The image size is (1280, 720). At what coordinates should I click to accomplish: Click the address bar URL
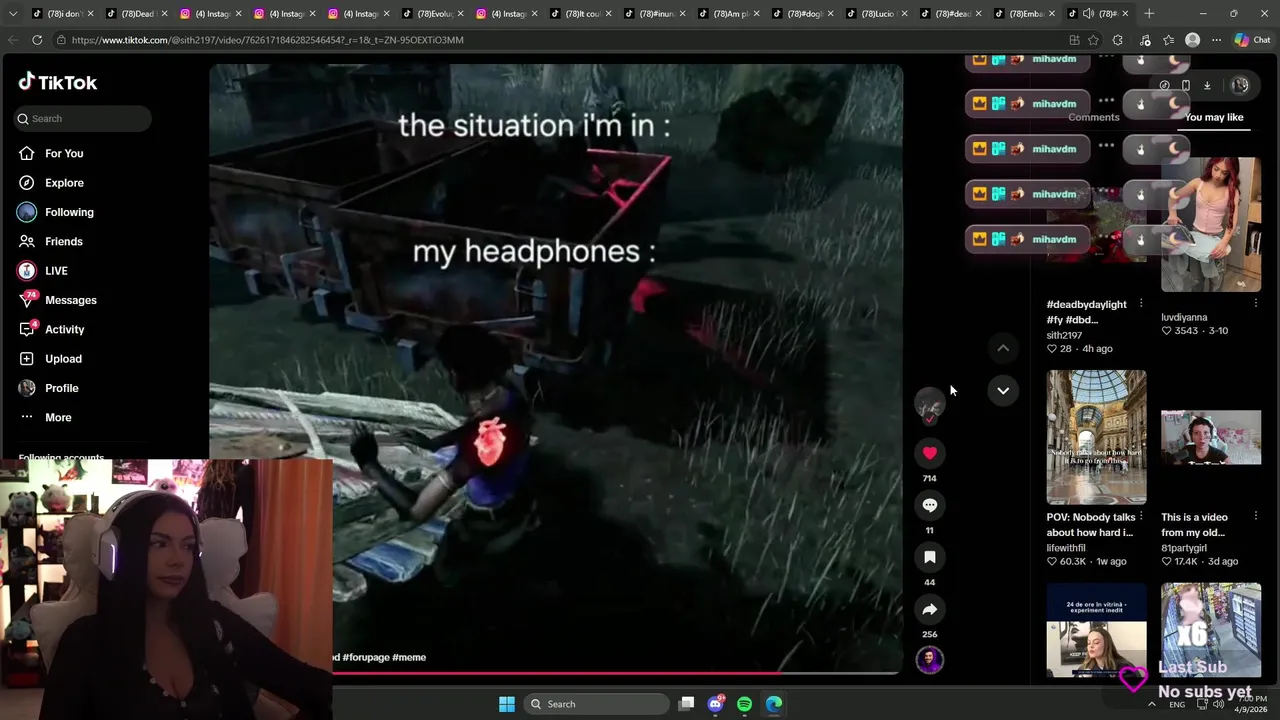pyautogui.click(x=267, y=40)
